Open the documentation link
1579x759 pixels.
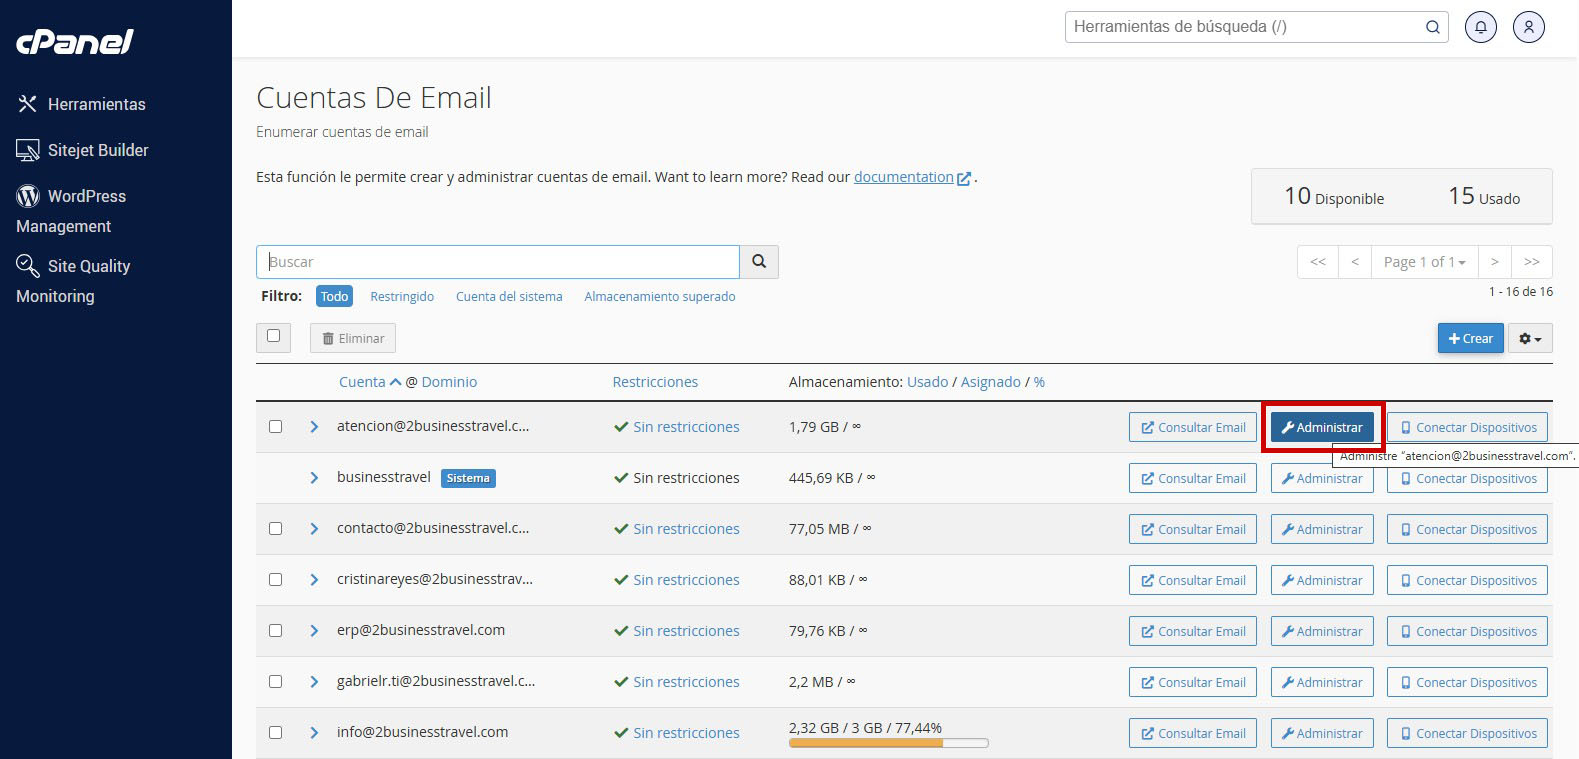(904, 177)
